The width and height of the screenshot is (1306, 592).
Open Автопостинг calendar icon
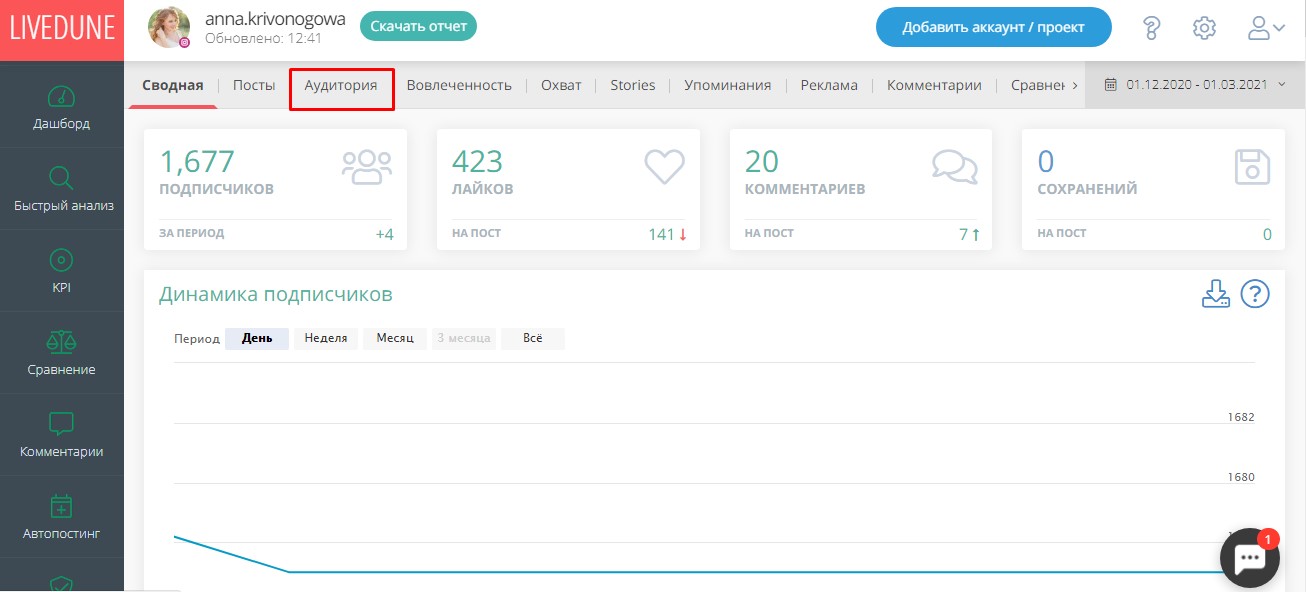pos(61,506)
